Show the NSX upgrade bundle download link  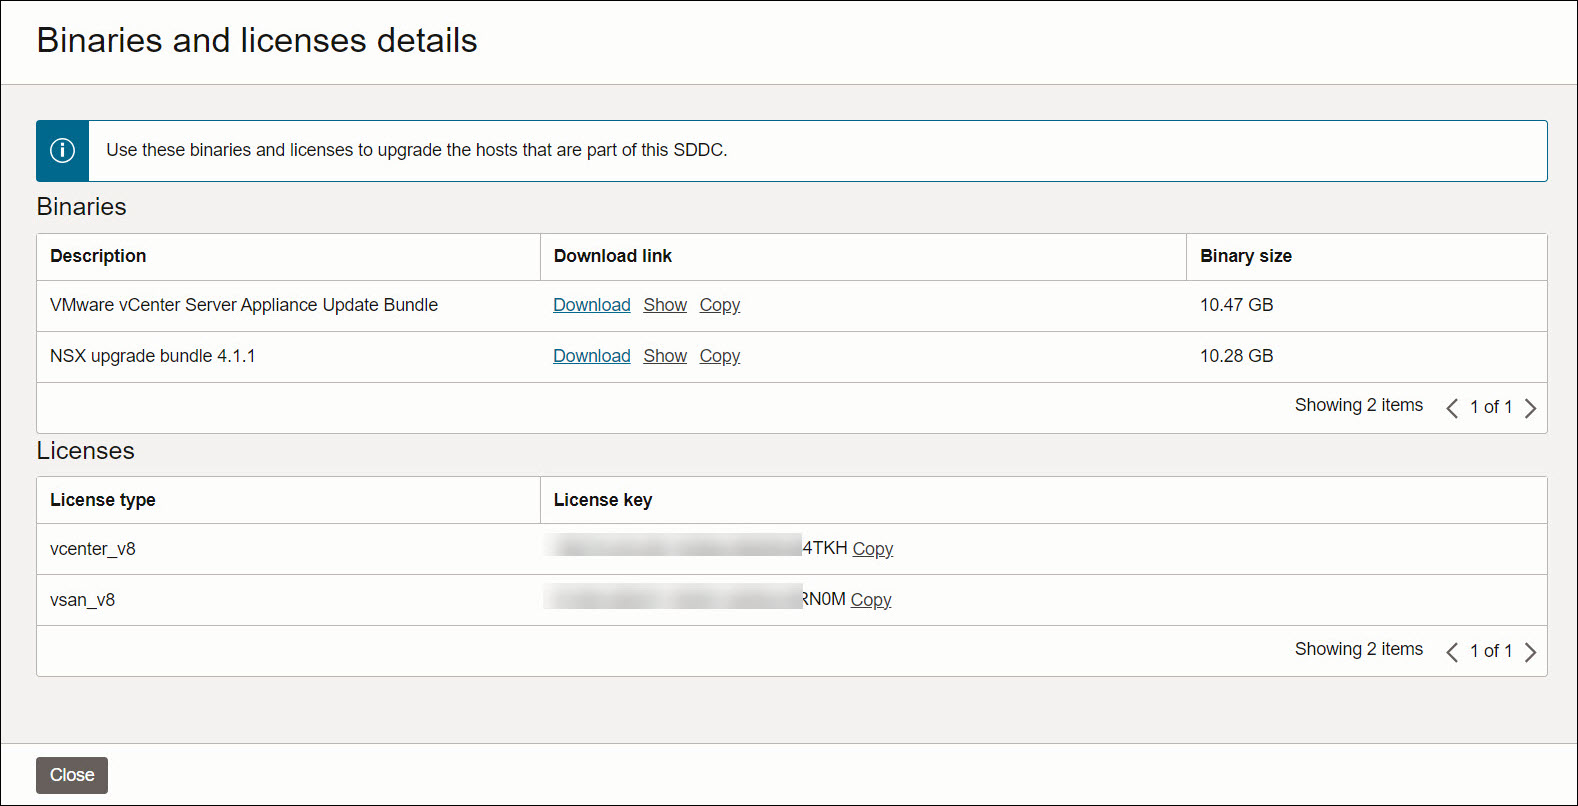[665, 356]
